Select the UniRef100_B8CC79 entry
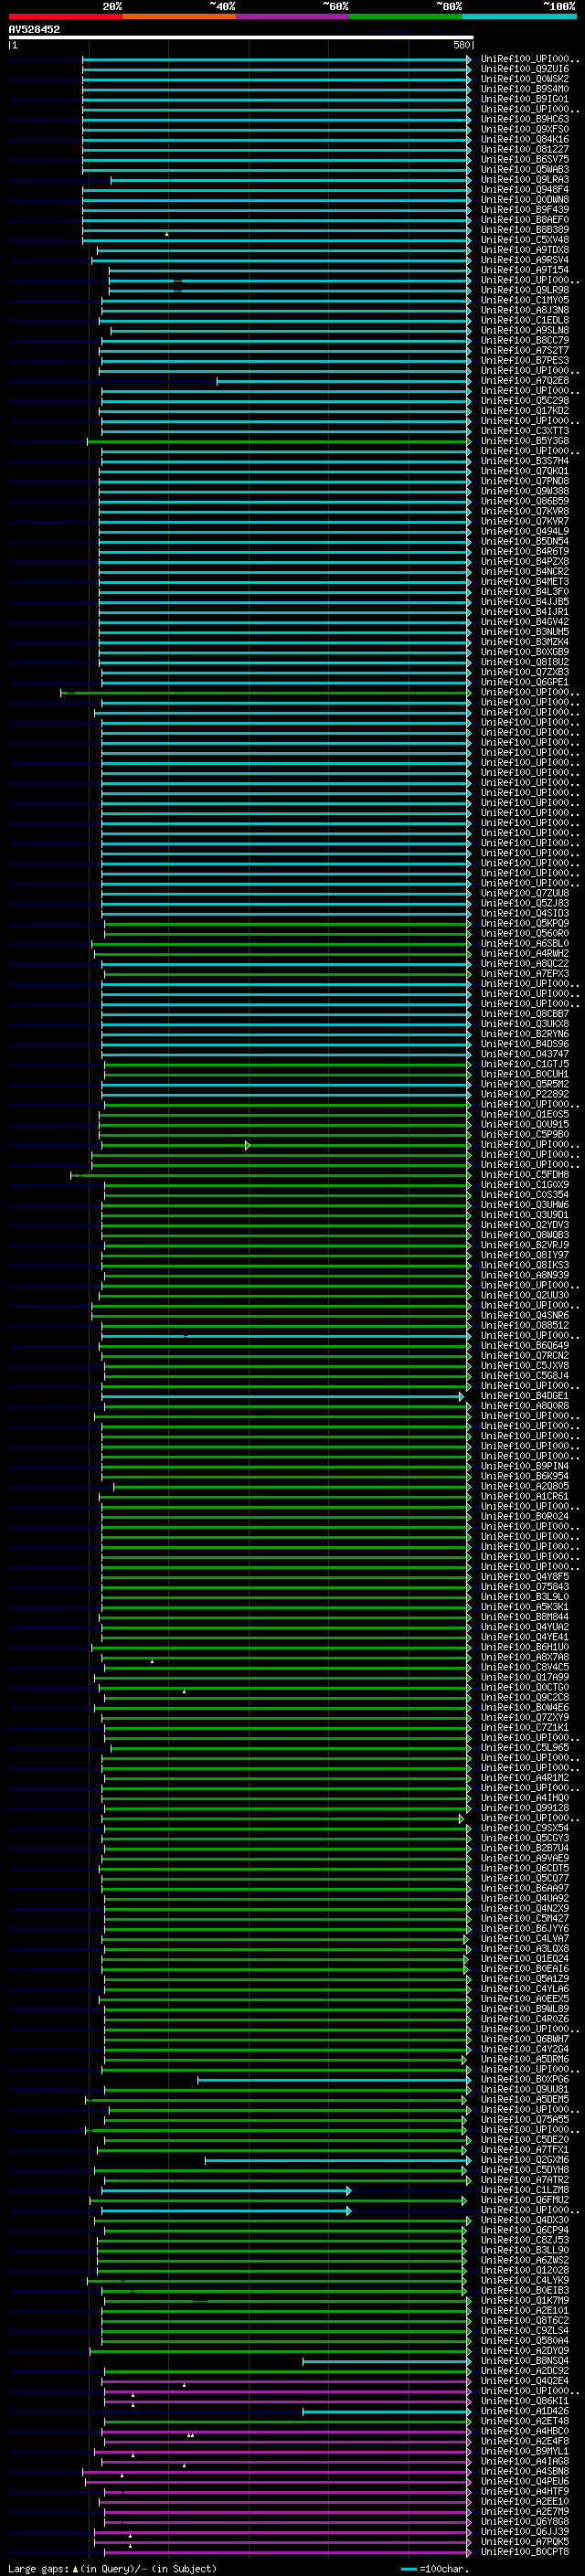Screen dimensions: 585x2576 coord(524,341)
